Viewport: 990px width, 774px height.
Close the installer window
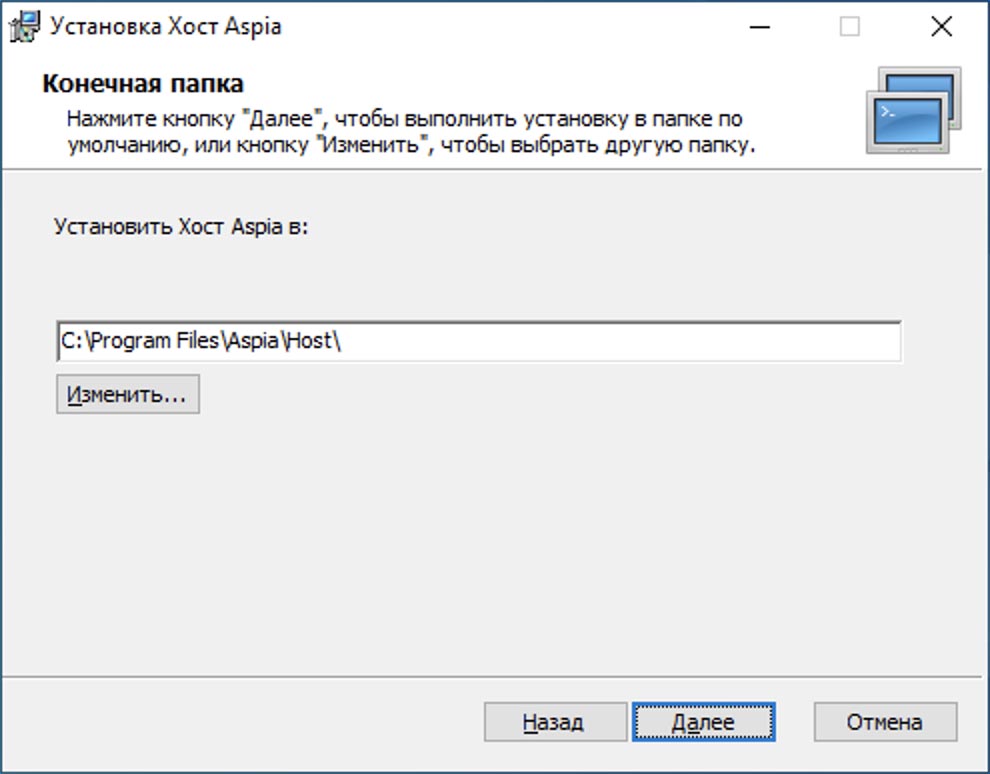click(x=941, y=27)
